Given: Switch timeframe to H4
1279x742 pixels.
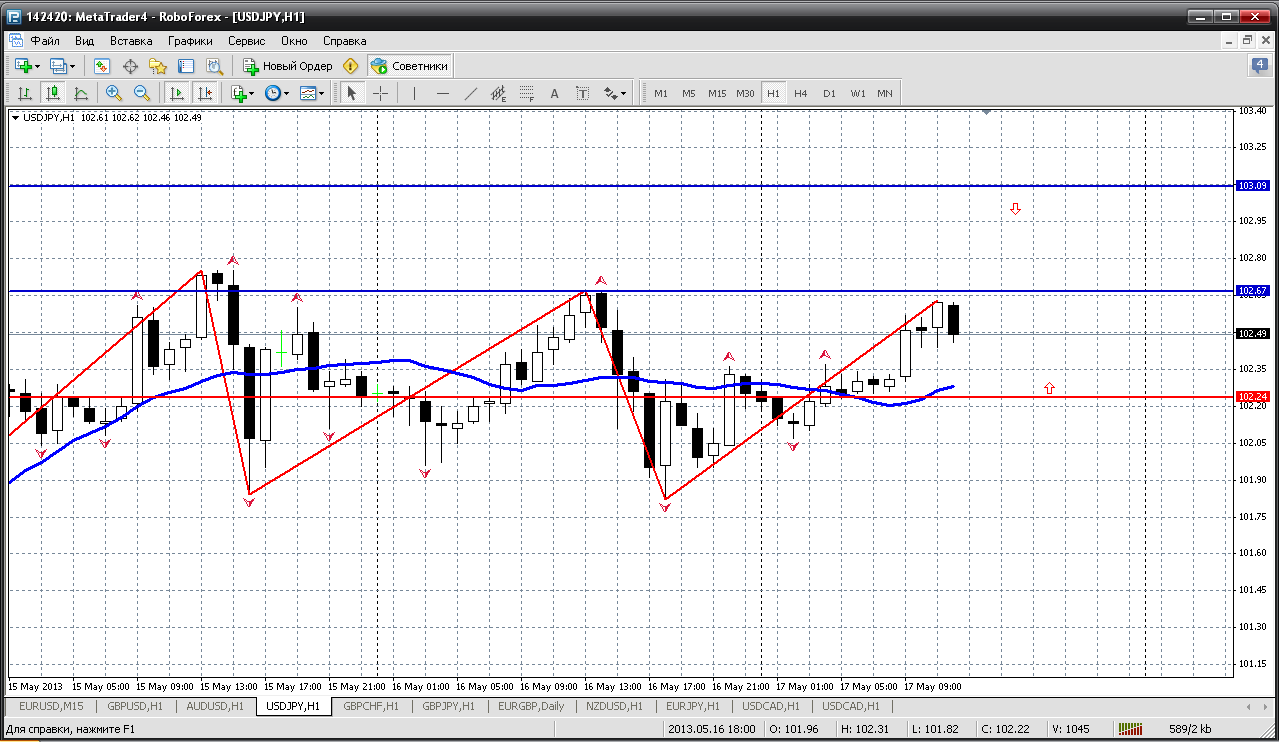Looking at the screenshot, I should pos(801,93).
